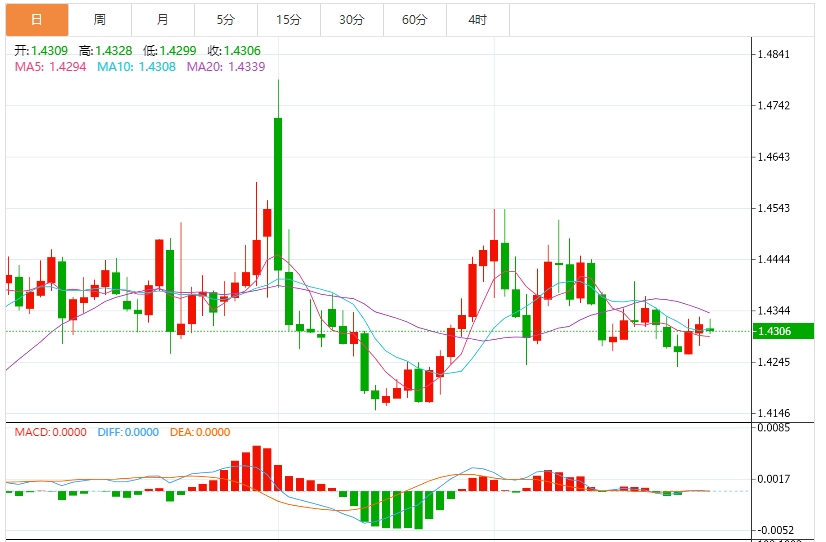Screen dimensions: 826x542
Task: Click the 1.4344 price axis label
Action: pyautogui.click(x=773, y=311)
